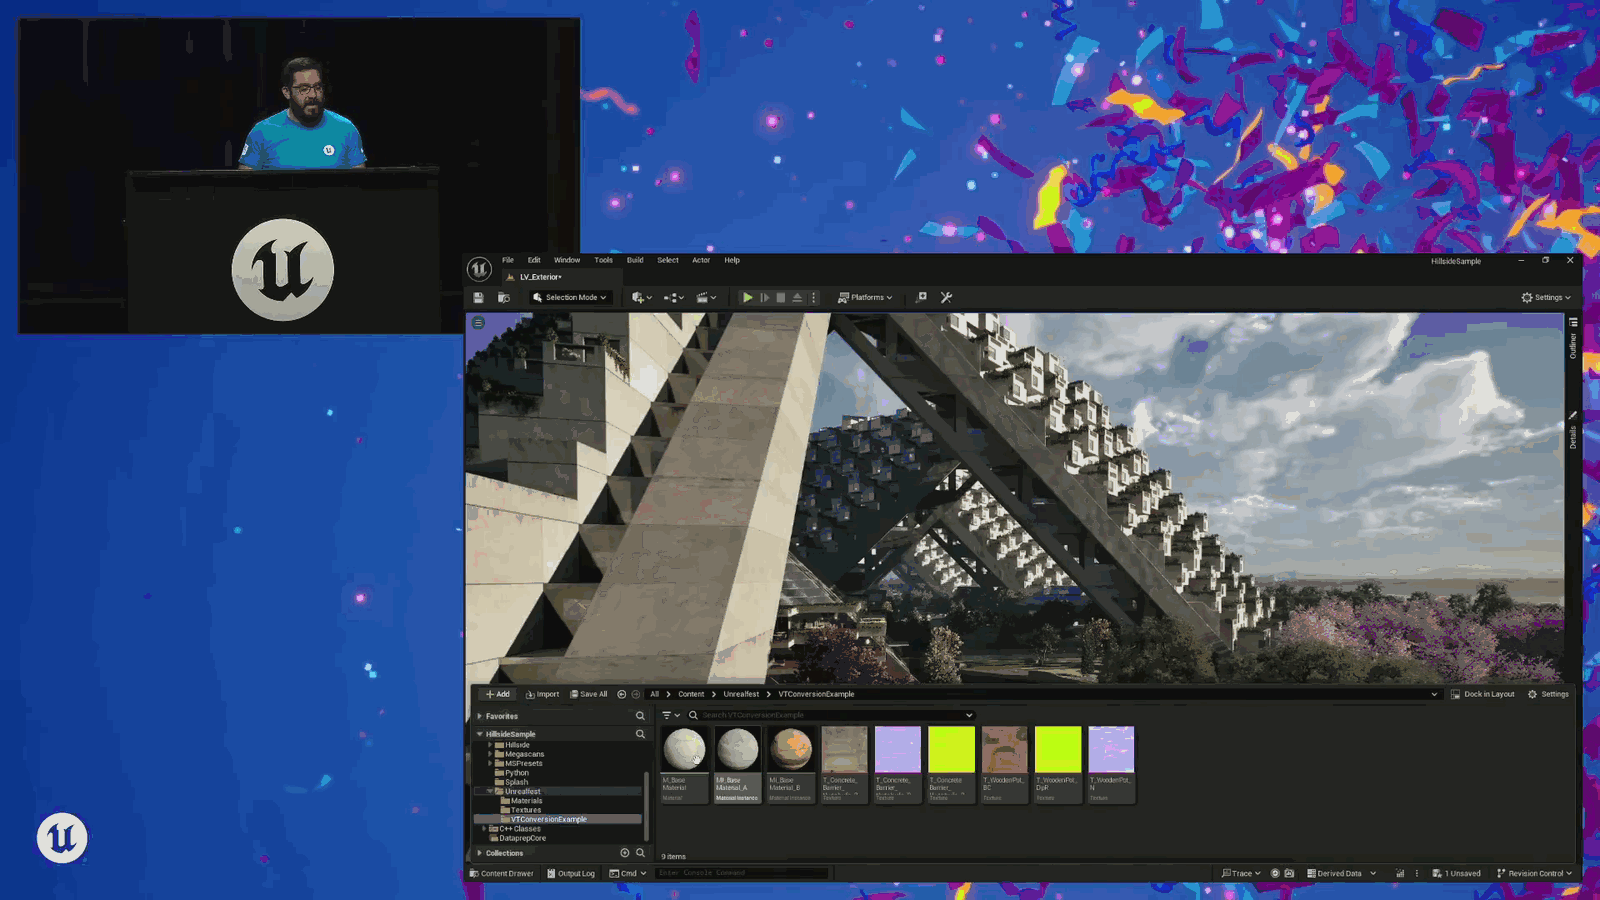The width and height of the screenshot is (1600, 900).
Task: Open Revision Control dropdown
Action: click(1535, 873)
